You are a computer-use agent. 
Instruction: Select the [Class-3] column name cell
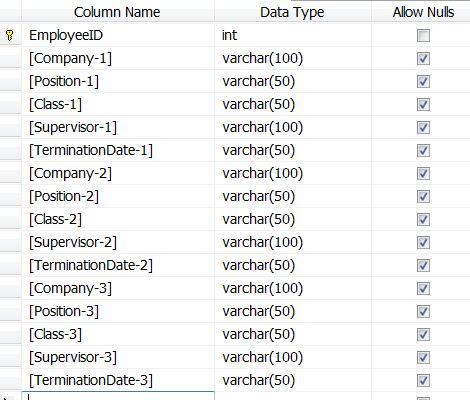[118, 334]
